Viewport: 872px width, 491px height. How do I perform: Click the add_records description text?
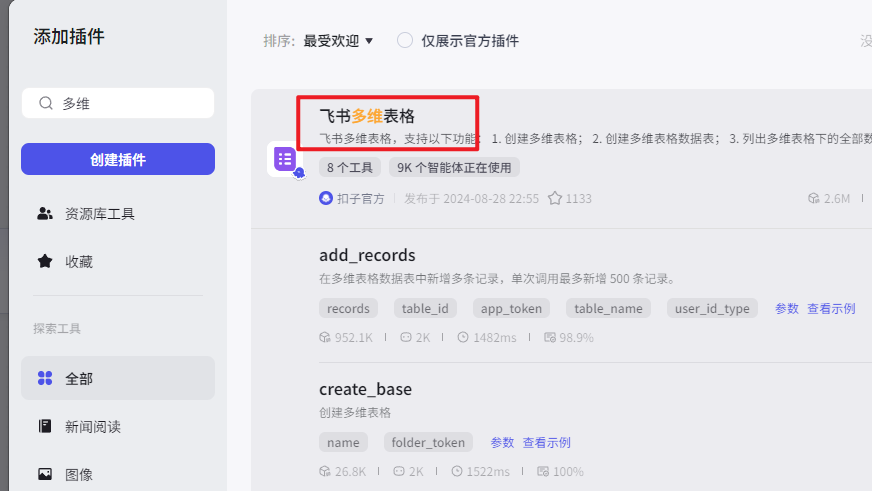[498, 279]
